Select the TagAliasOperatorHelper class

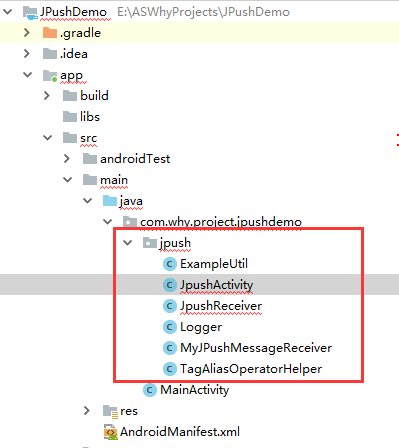[251, 369]
